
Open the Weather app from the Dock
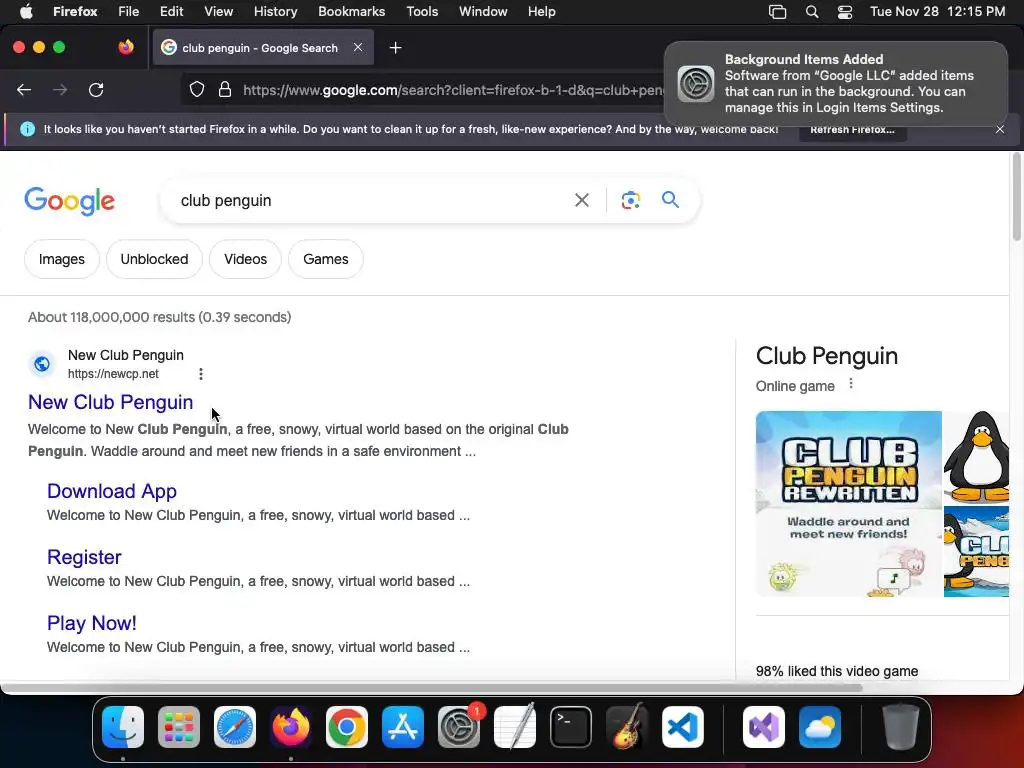click(x=820, y=727)
